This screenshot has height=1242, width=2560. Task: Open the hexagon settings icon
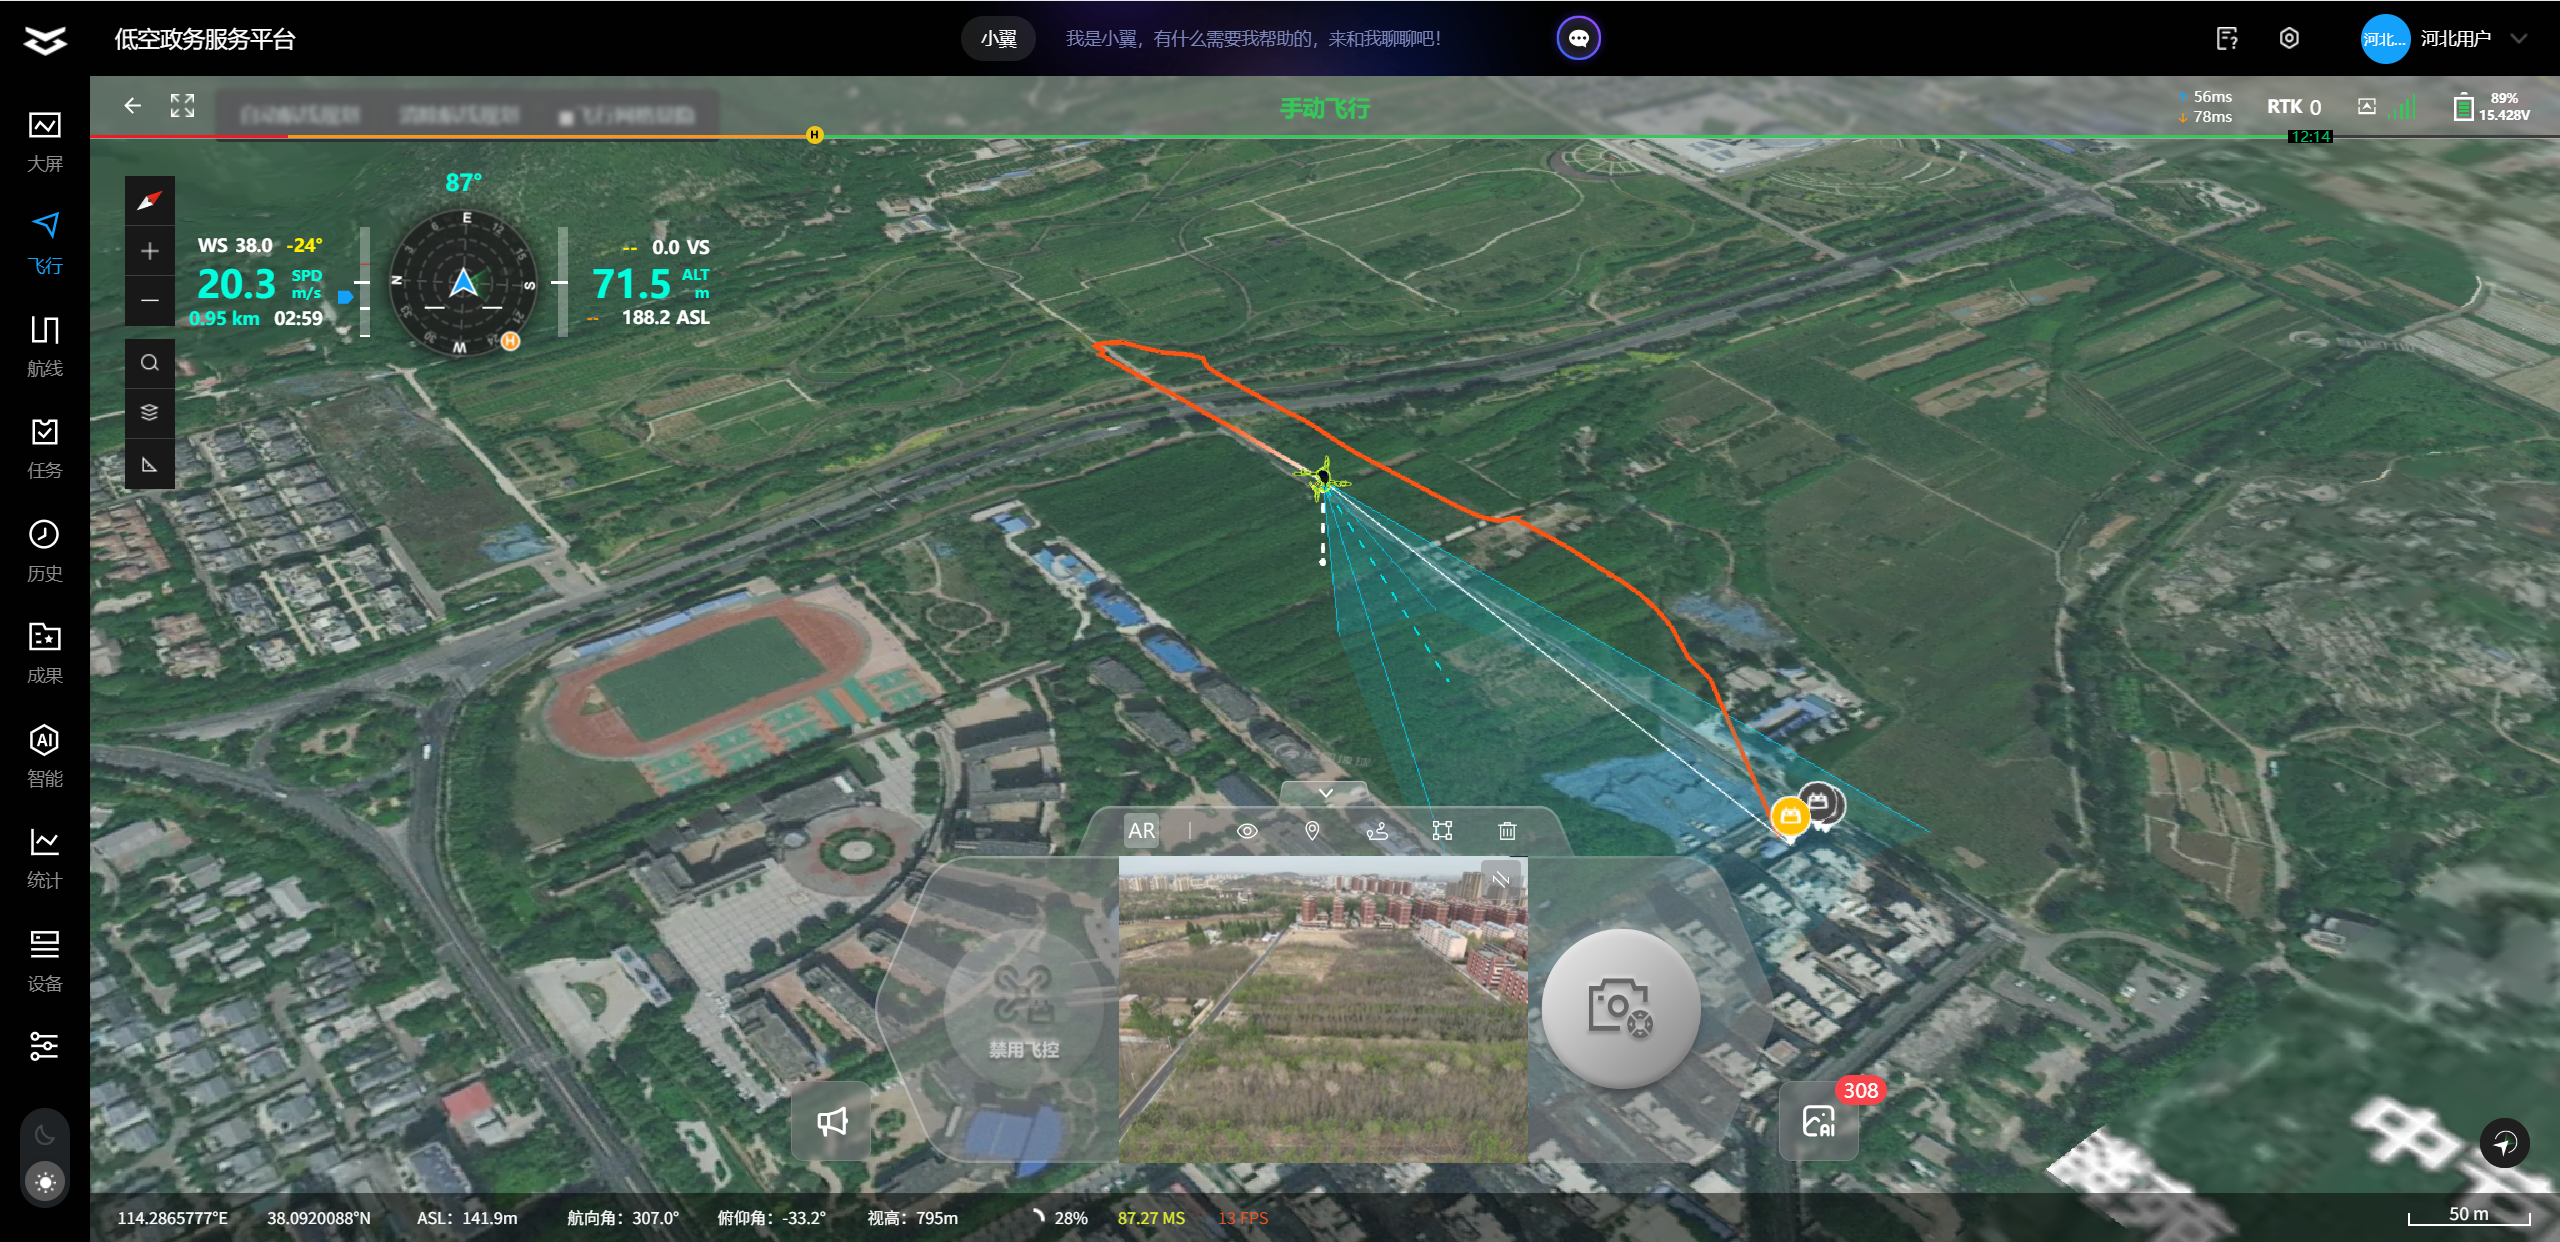pyautogui.click(x=2289, y=39)
